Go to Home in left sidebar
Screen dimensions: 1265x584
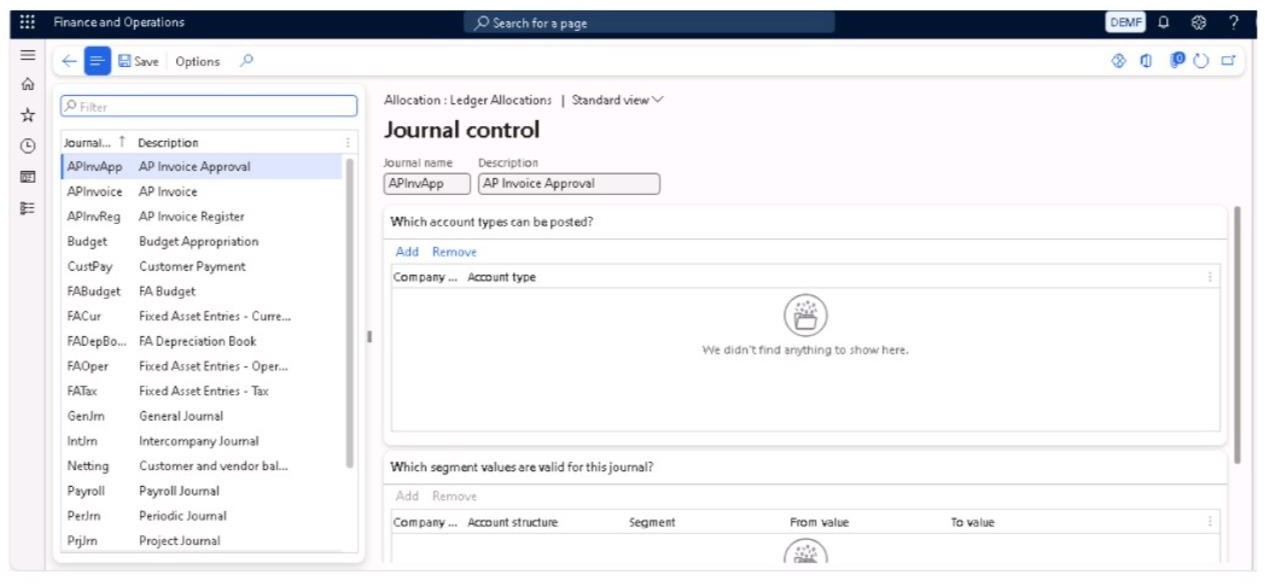tap(27, 85)
